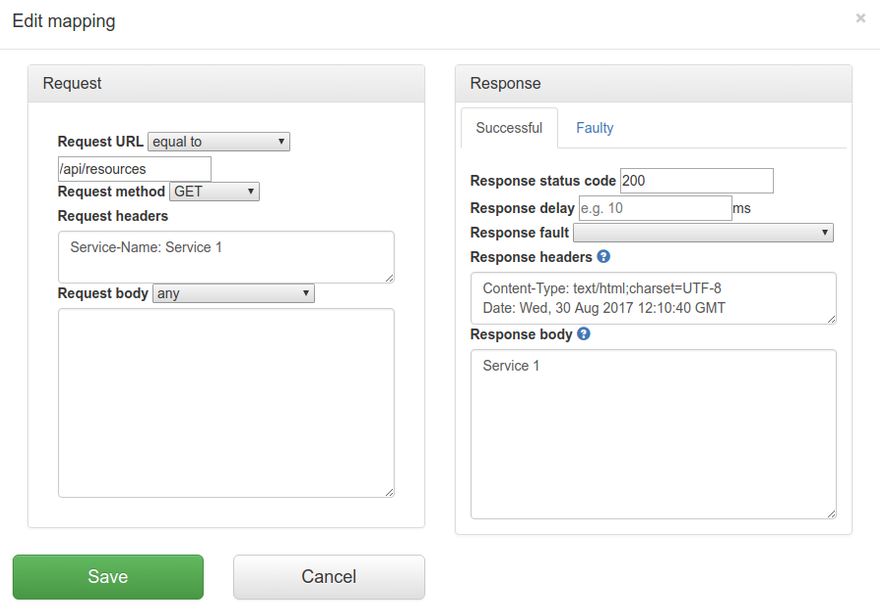
Task: Open the Request URL match type dropdown
Action: (219, 142)
